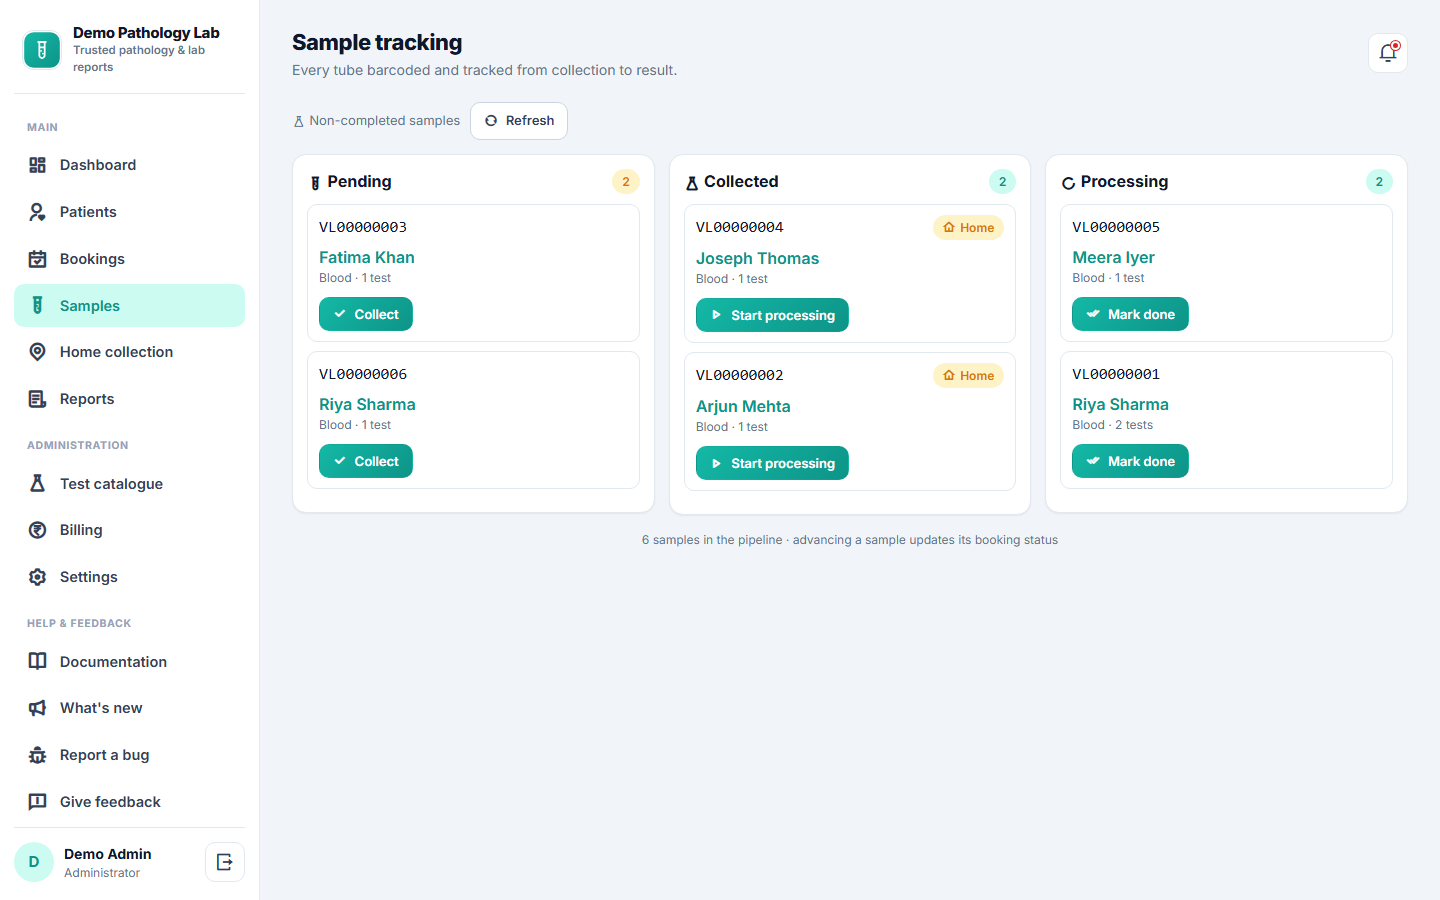Open the Documentation page
This screenshot has width=1440, height=900.
[x=129, y=662]
